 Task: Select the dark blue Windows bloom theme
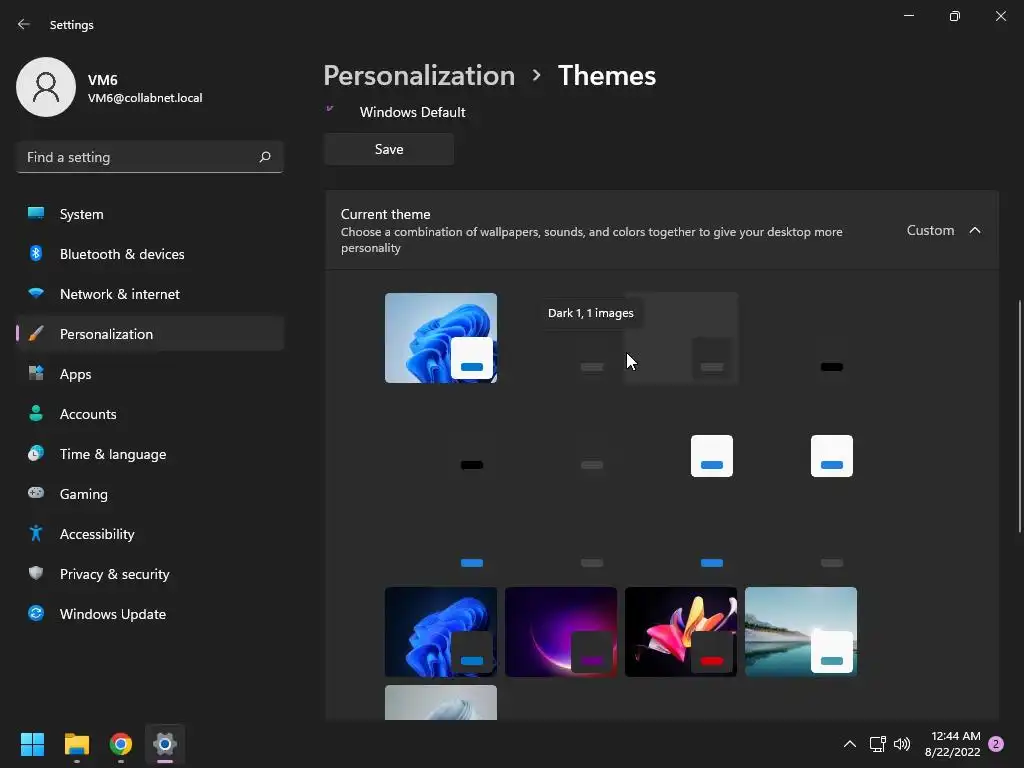coord(441,632)
